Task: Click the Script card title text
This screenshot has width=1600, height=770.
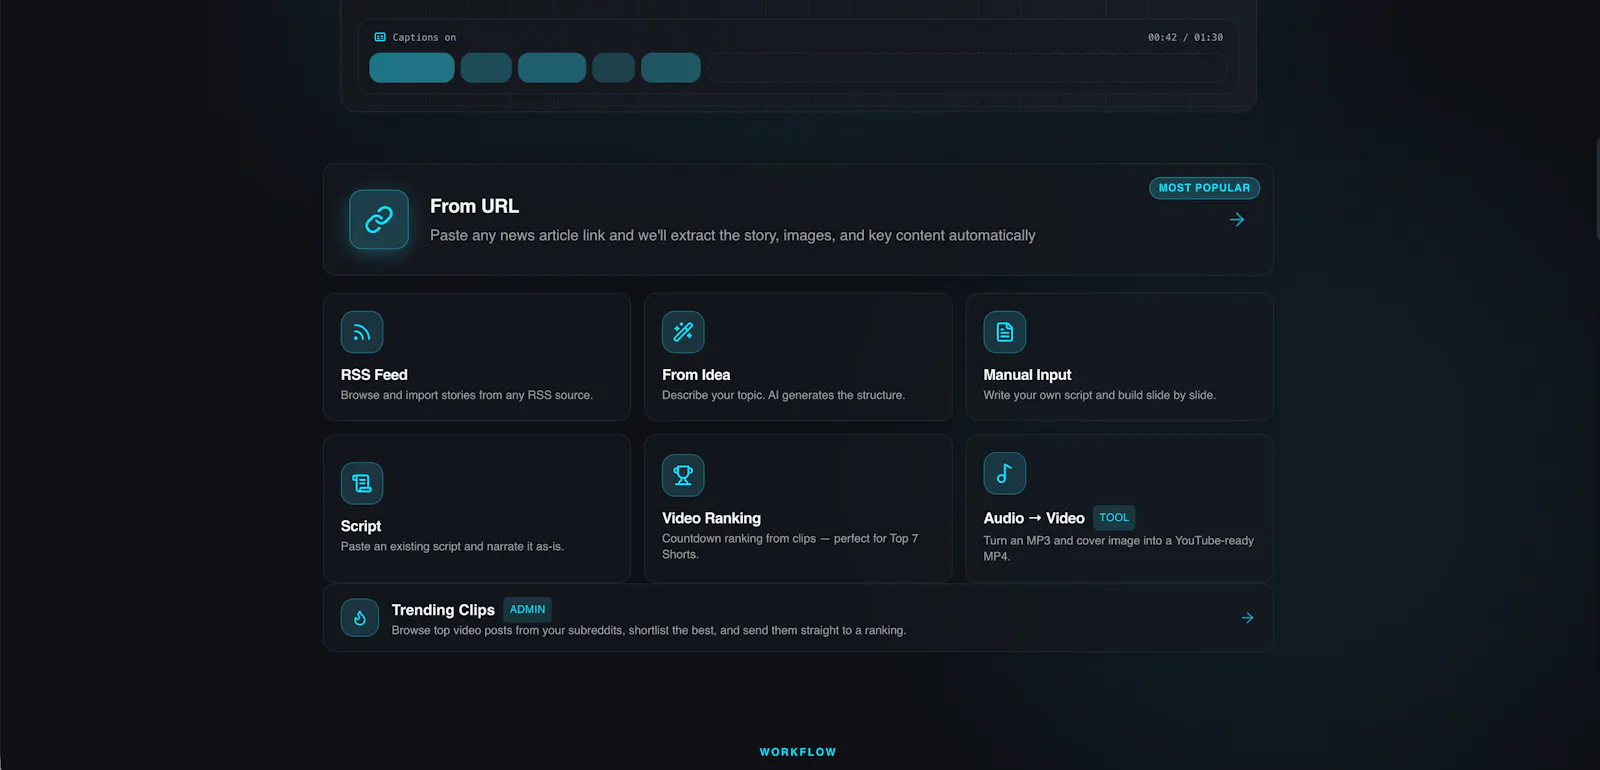Action: point(361,526)
